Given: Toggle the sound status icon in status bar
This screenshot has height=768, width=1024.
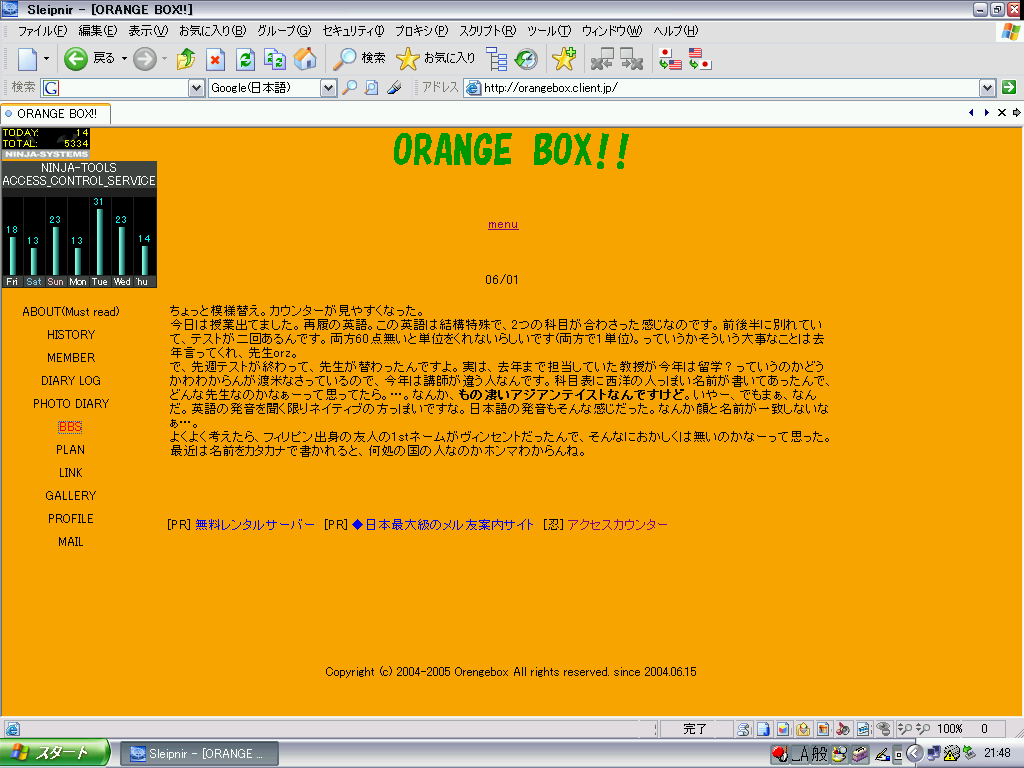Looking at the screenshot, I should pos(842,729).
